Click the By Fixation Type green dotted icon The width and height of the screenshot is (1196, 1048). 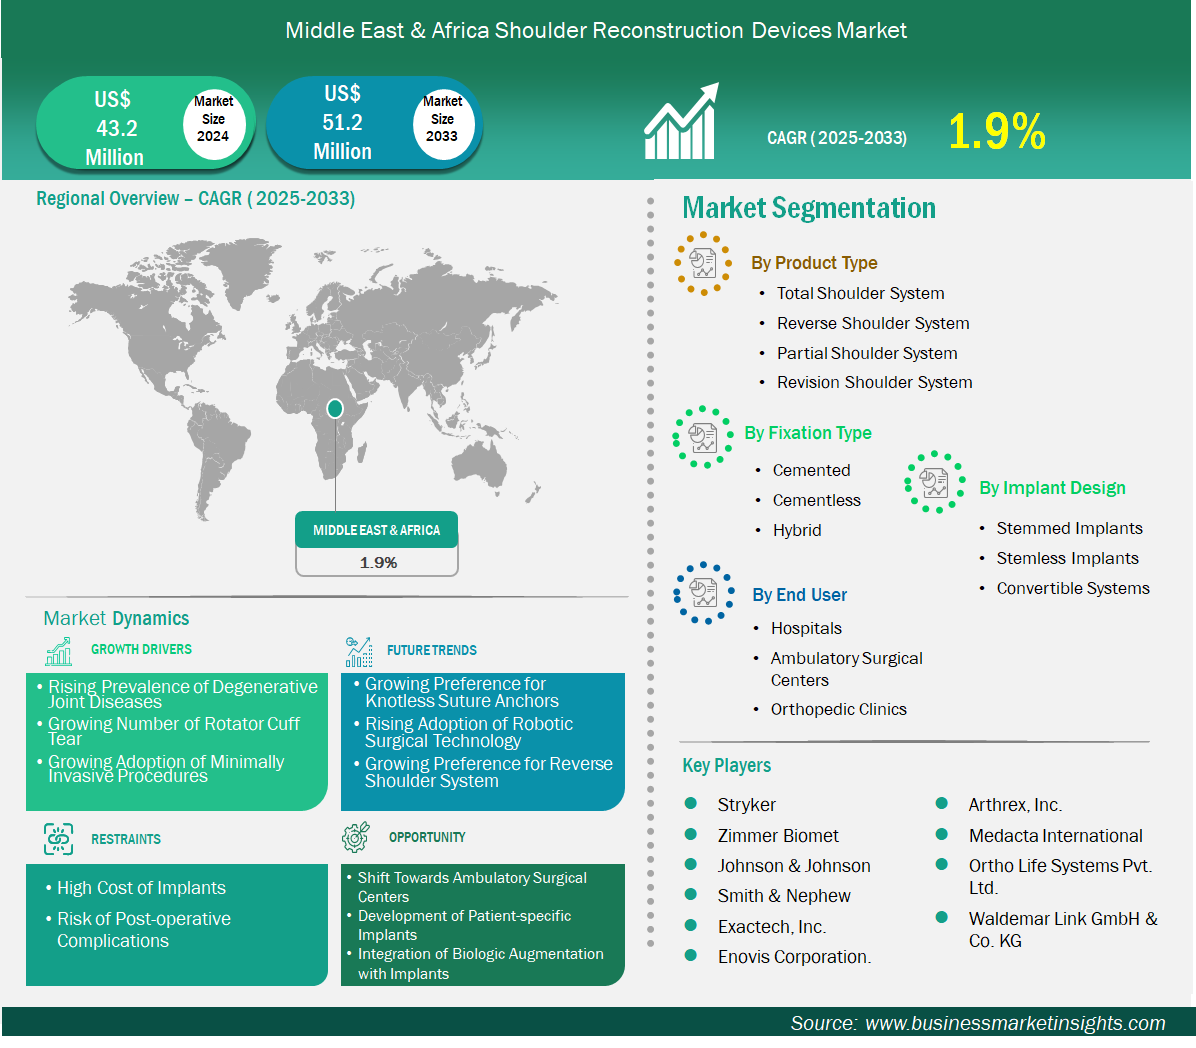click(703, 437)
